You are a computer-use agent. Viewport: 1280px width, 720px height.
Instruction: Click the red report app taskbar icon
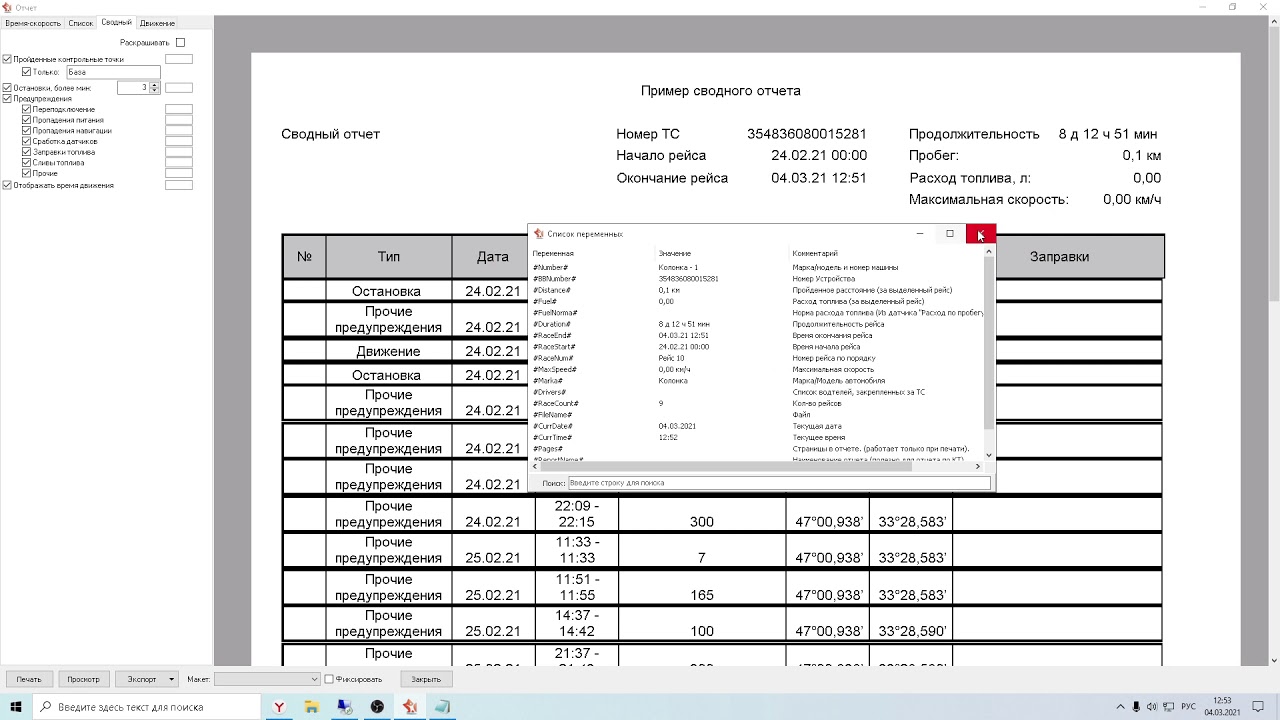click(x=410, y=707)
